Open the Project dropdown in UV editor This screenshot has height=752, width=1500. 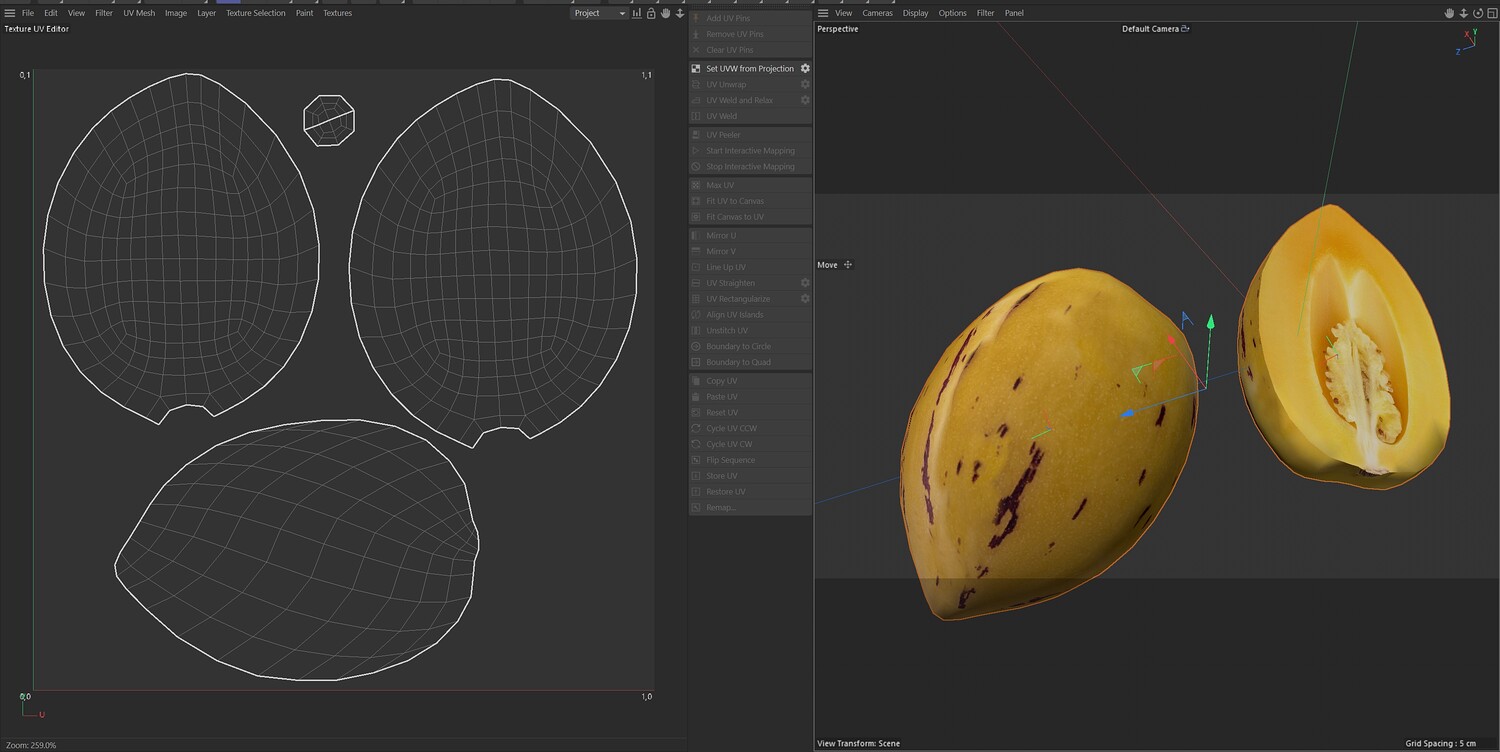coord(599,13)
